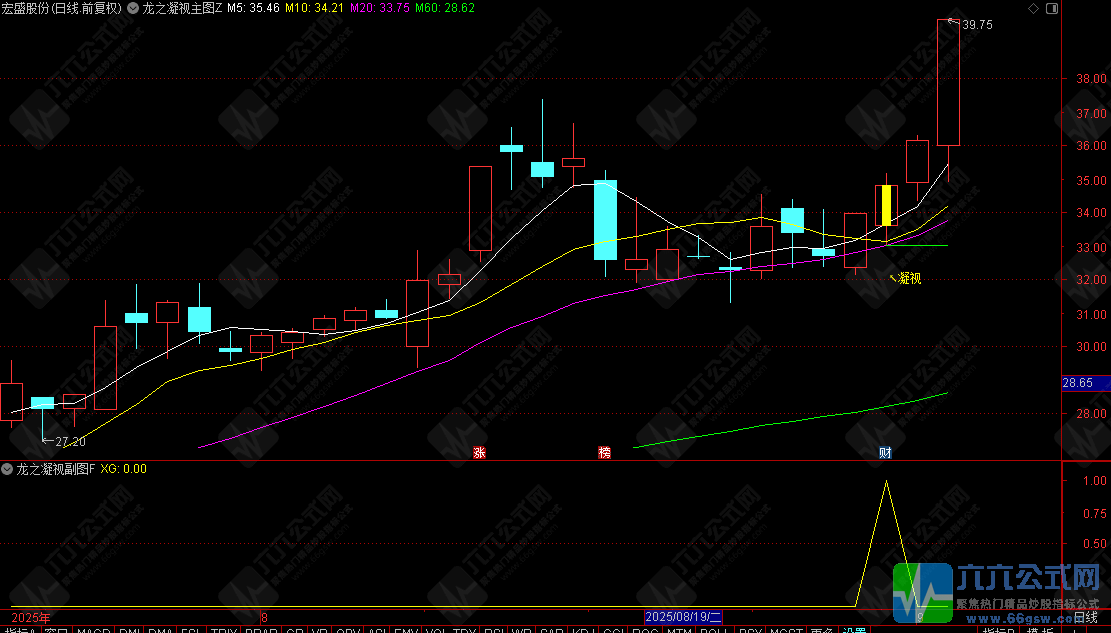Click the 2025/08/19 date marker
1111x633 pixels.
click(683, 617)
